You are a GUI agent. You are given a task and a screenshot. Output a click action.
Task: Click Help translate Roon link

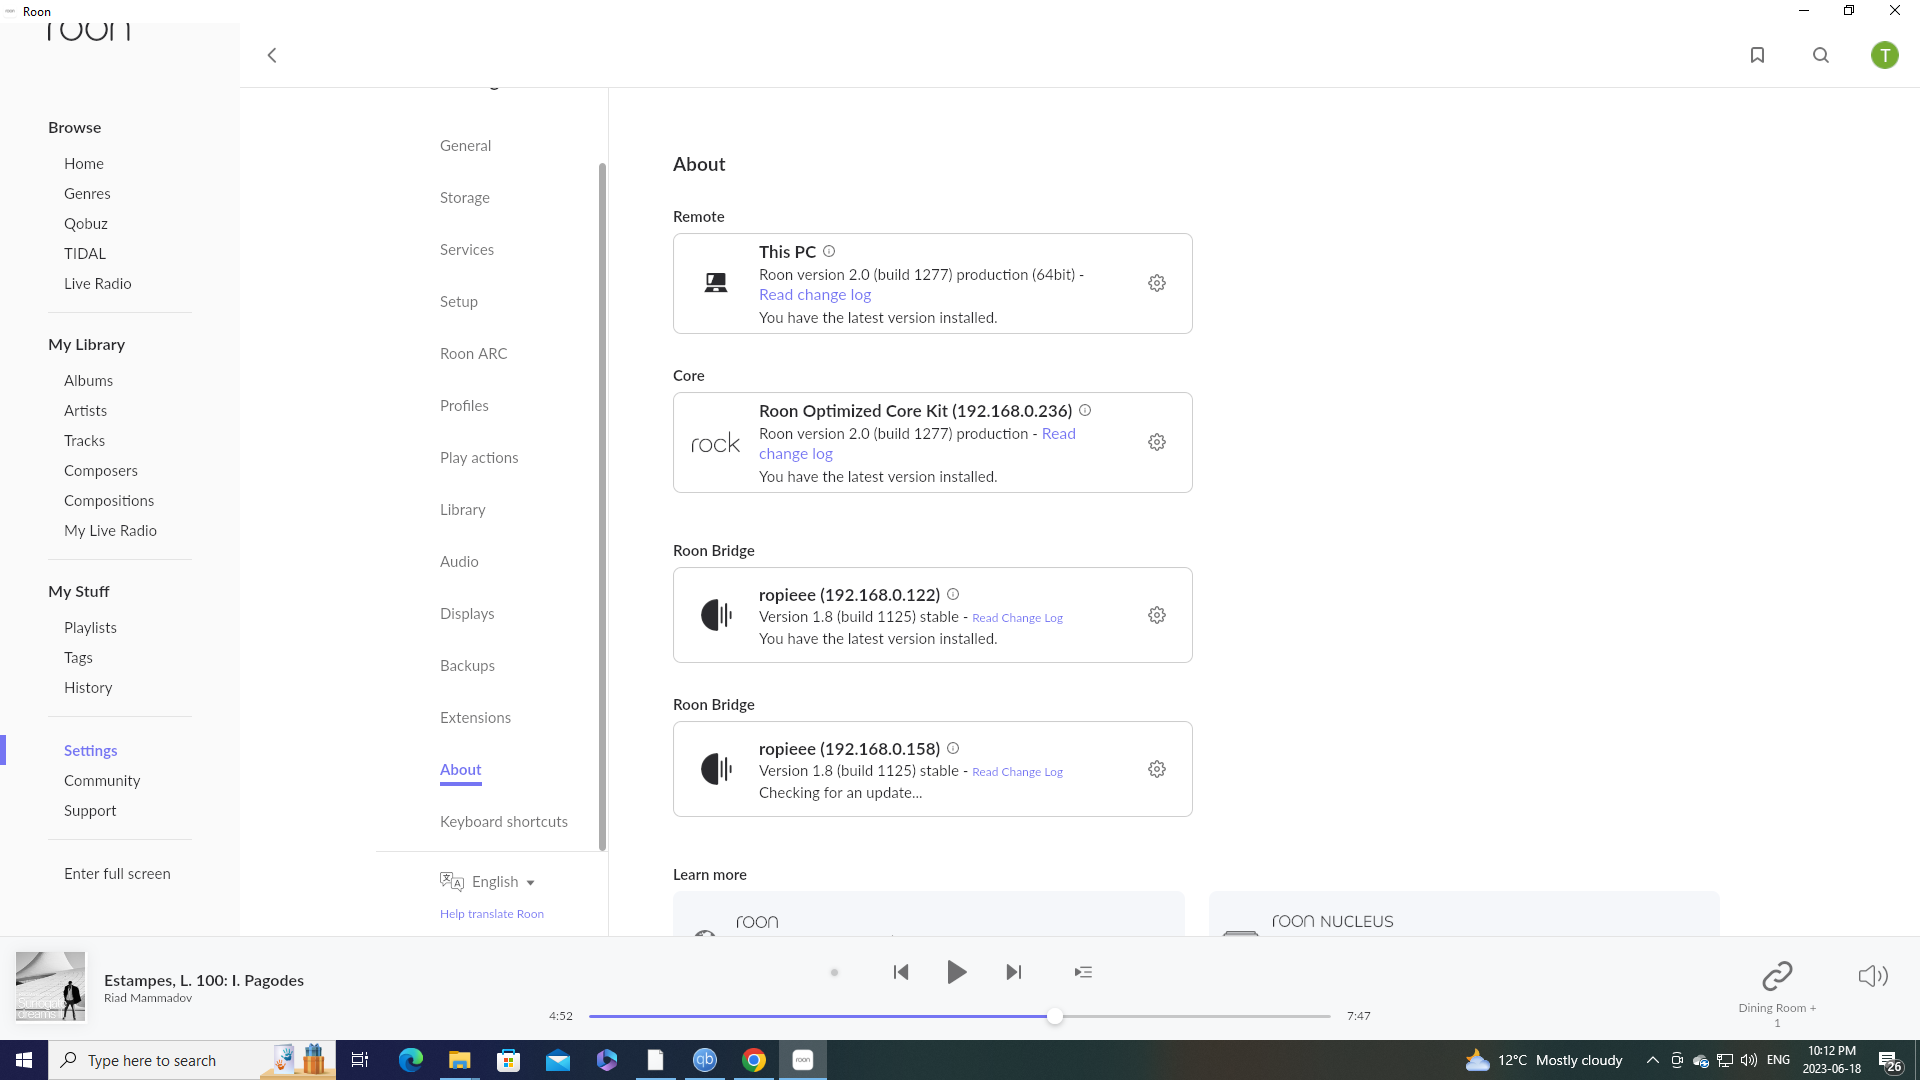point(491,914)
